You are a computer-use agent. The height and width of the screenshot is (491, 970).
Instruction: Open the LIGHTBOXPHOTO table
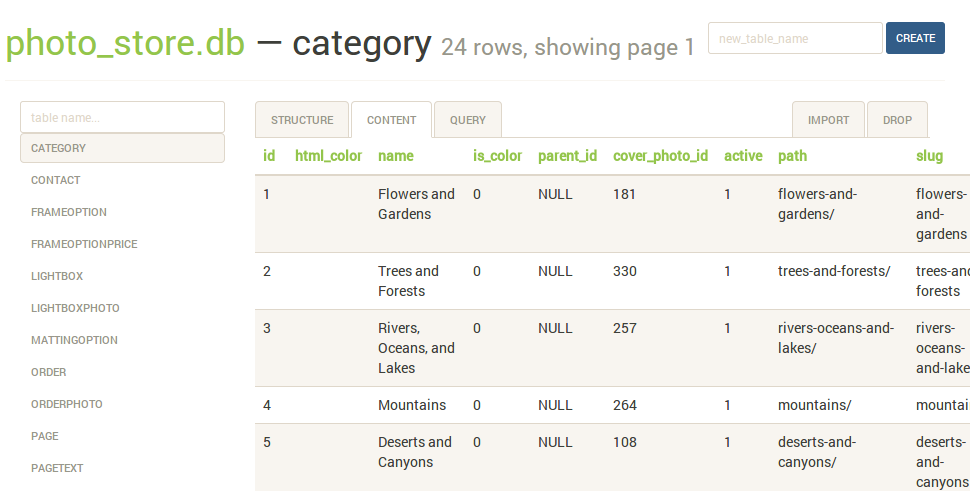pyautogui.click(x=75, y=308)
